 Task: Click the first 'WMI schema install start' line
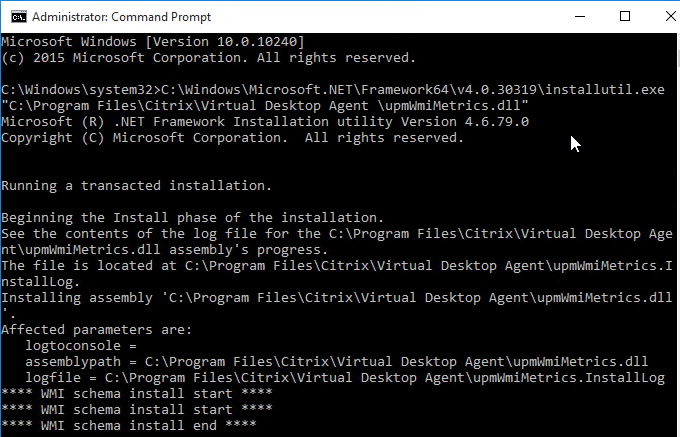point(137,393)
